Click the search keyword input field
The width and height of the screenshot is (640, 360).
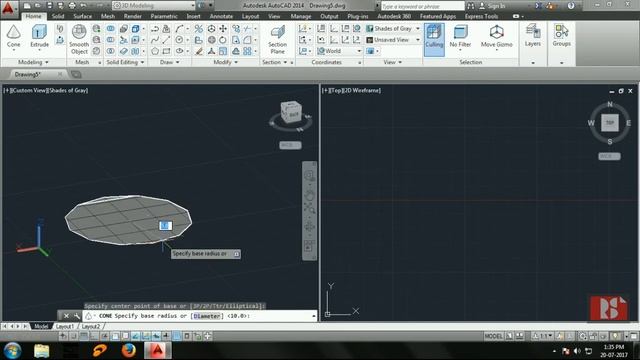tap(422, 6)
